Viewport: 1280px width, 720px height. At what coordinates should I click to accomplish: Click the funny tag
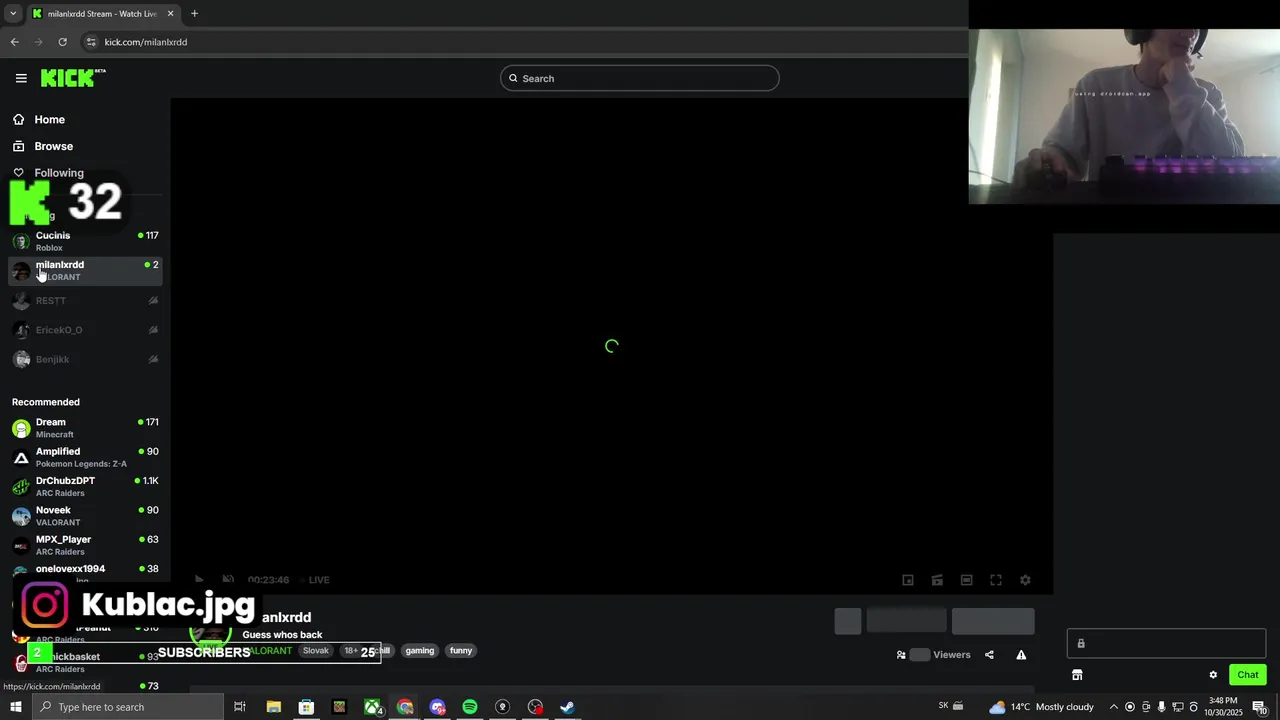coord(461,651)
